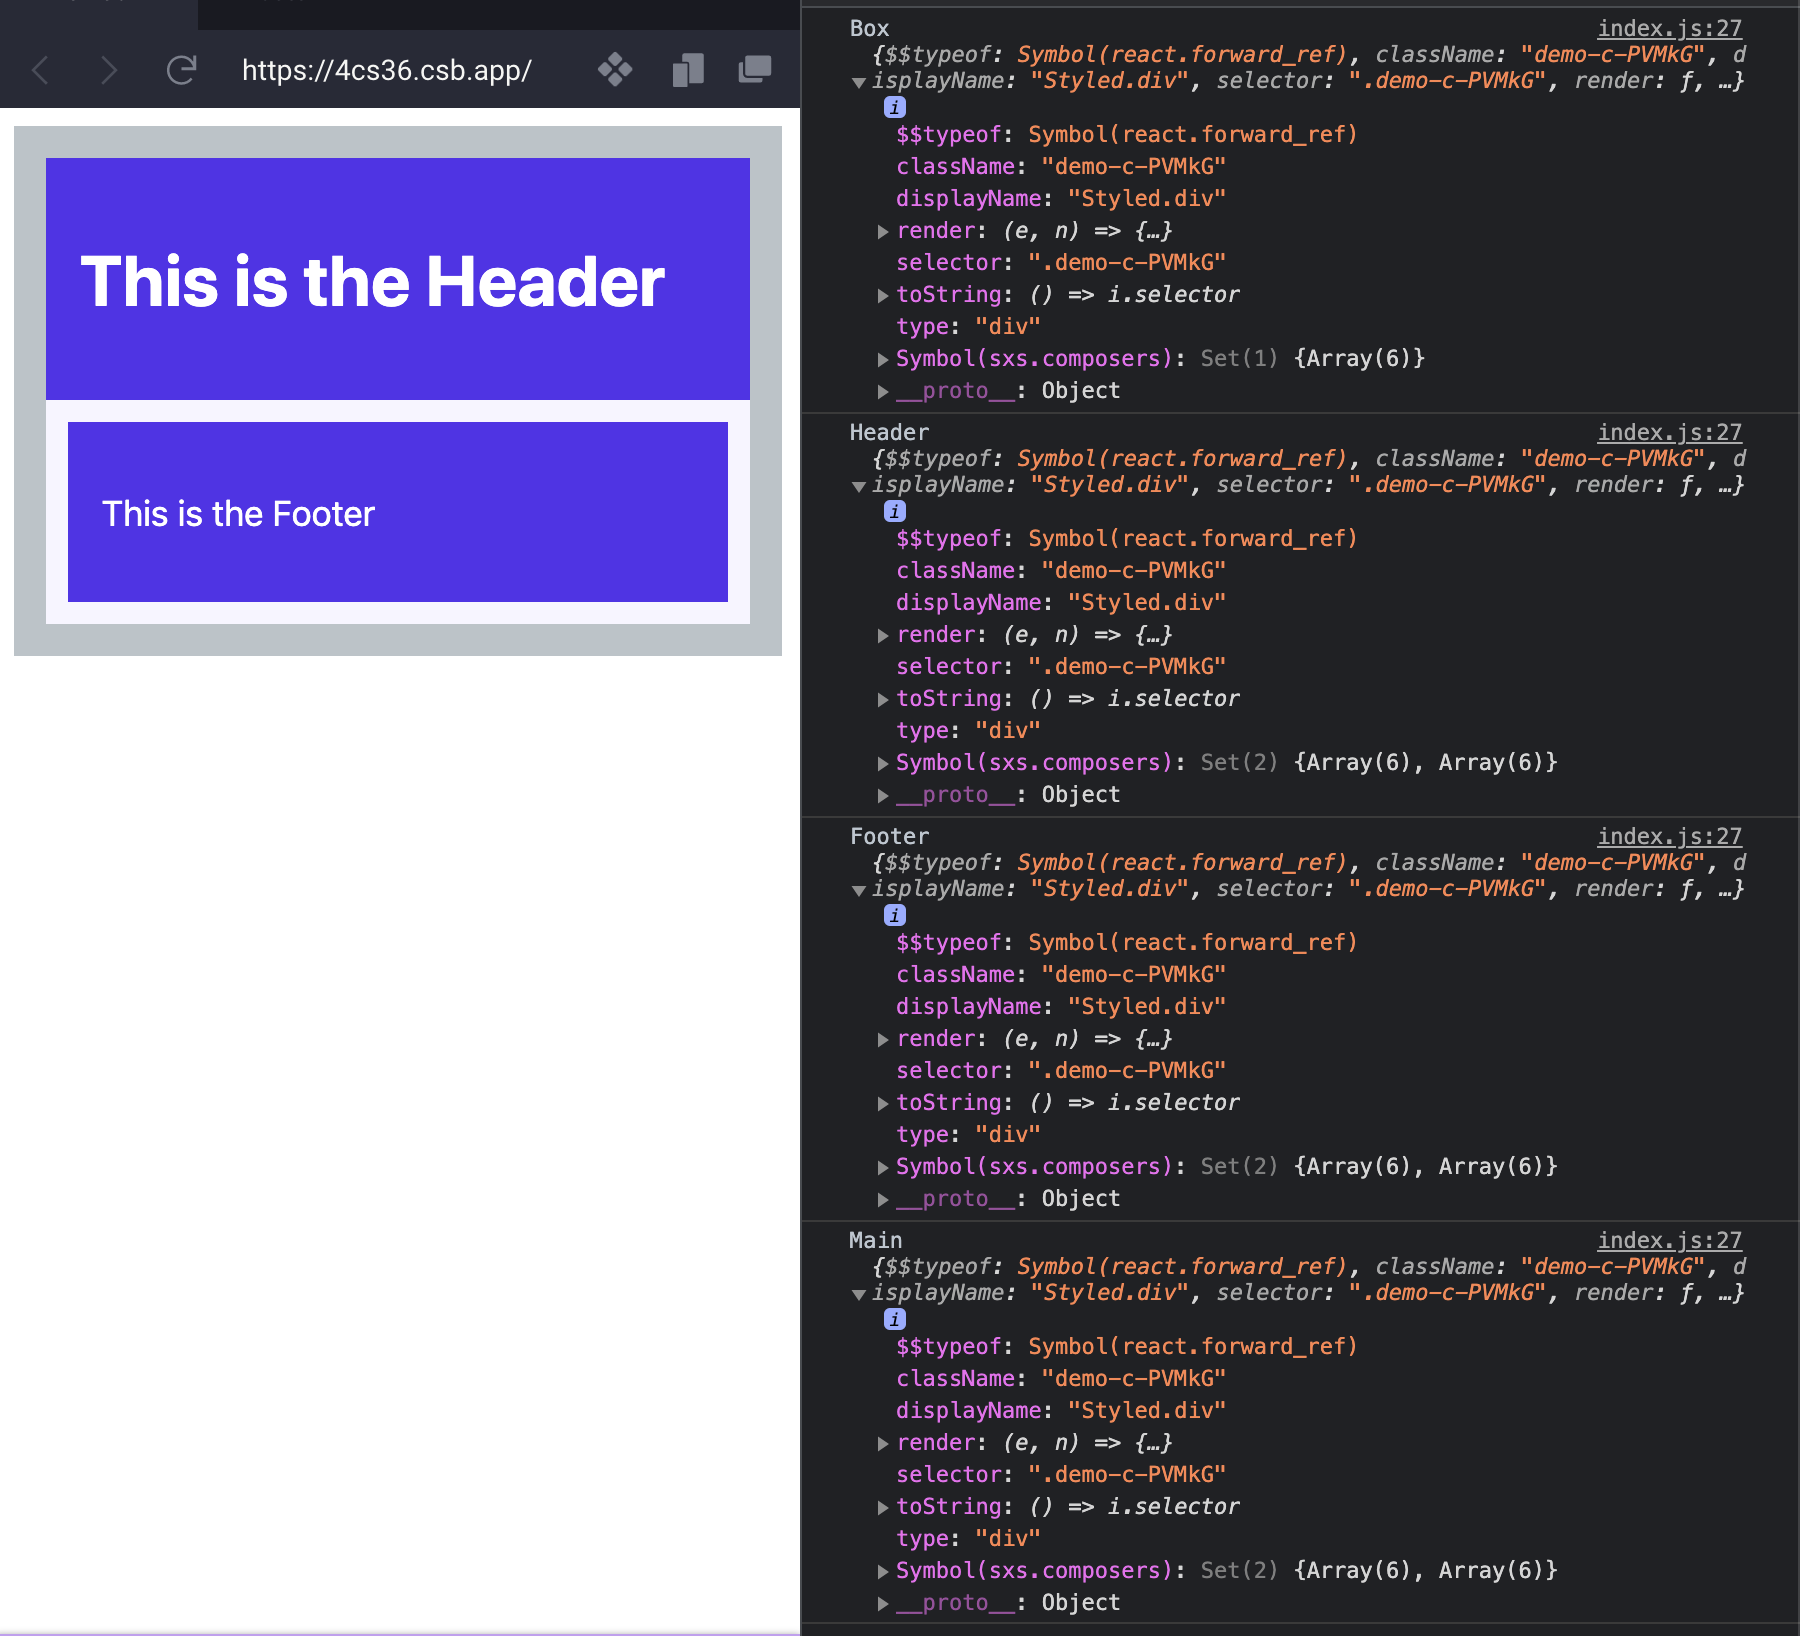Expand toString under the Box object
This screenshot has width=1800, height=1636.
[883, 294]
